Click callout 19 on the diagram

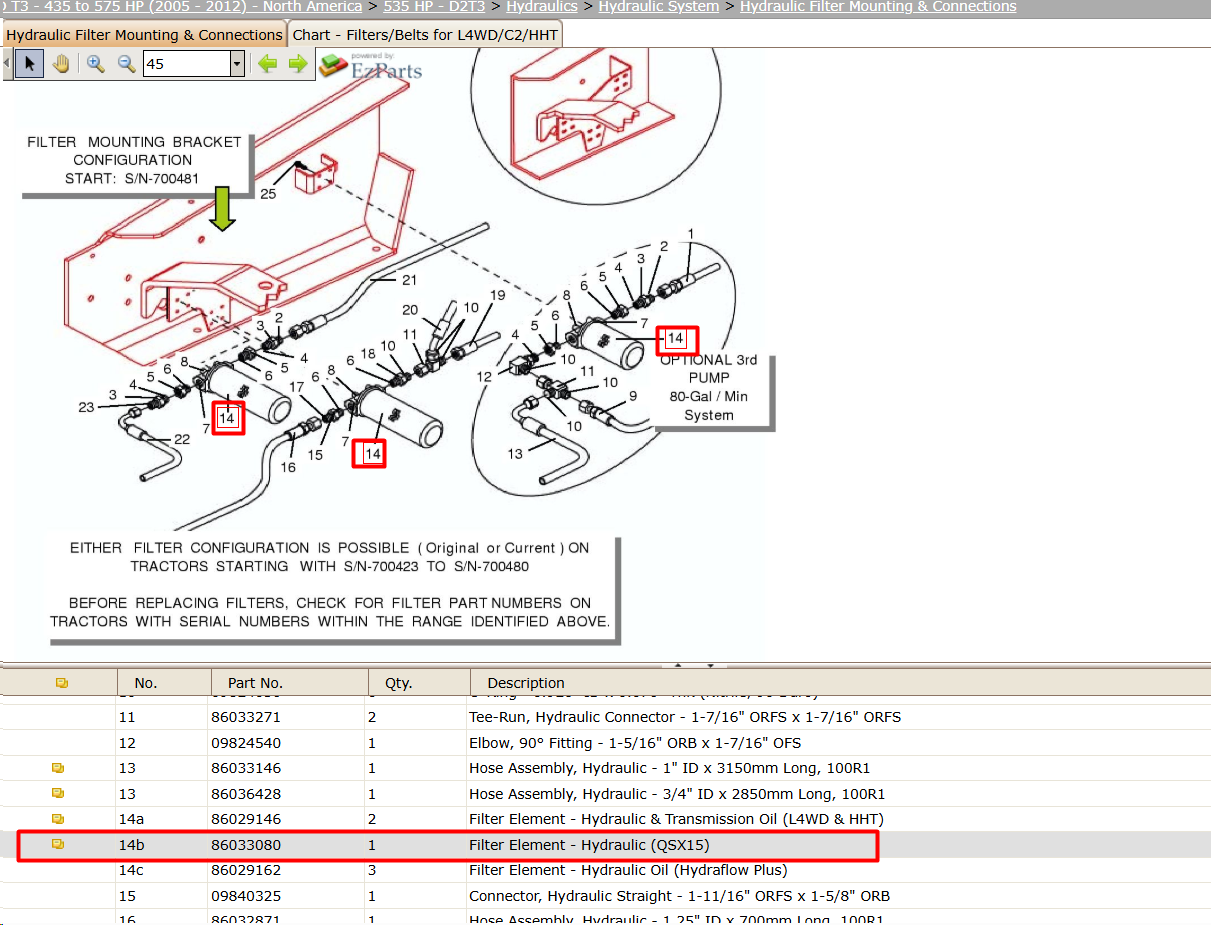point(498,295)
